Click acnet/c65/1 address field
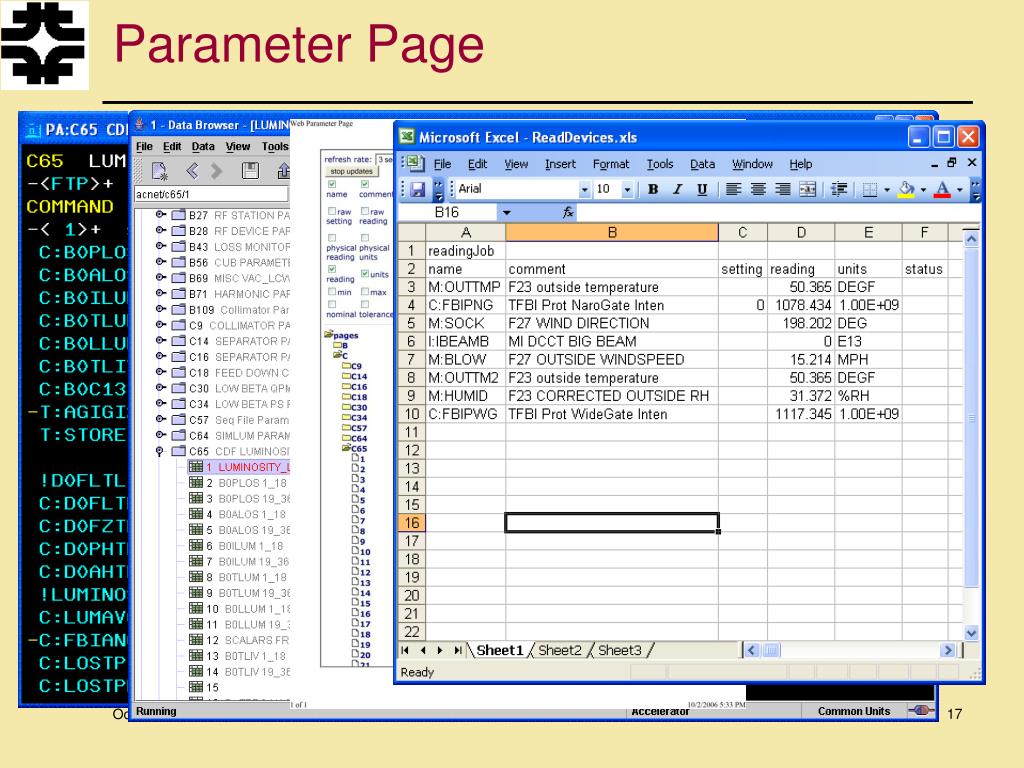 coord(211,194)
